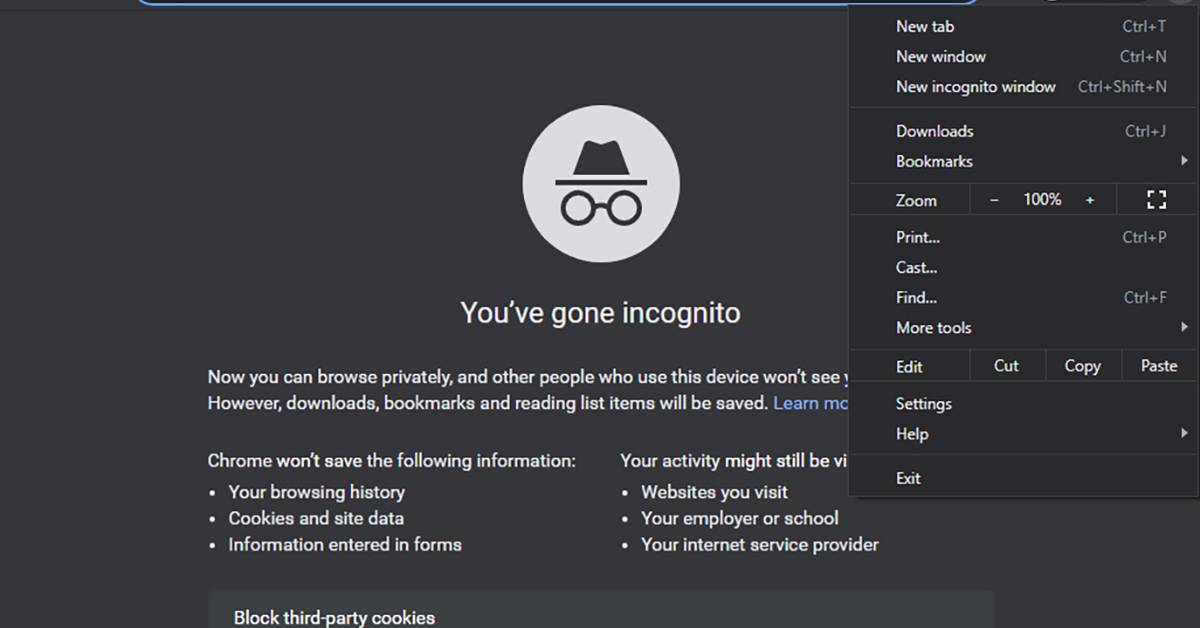Open the Downloads menu item
The width and height of the screenshot is (1200, 628).
[934, 131]
